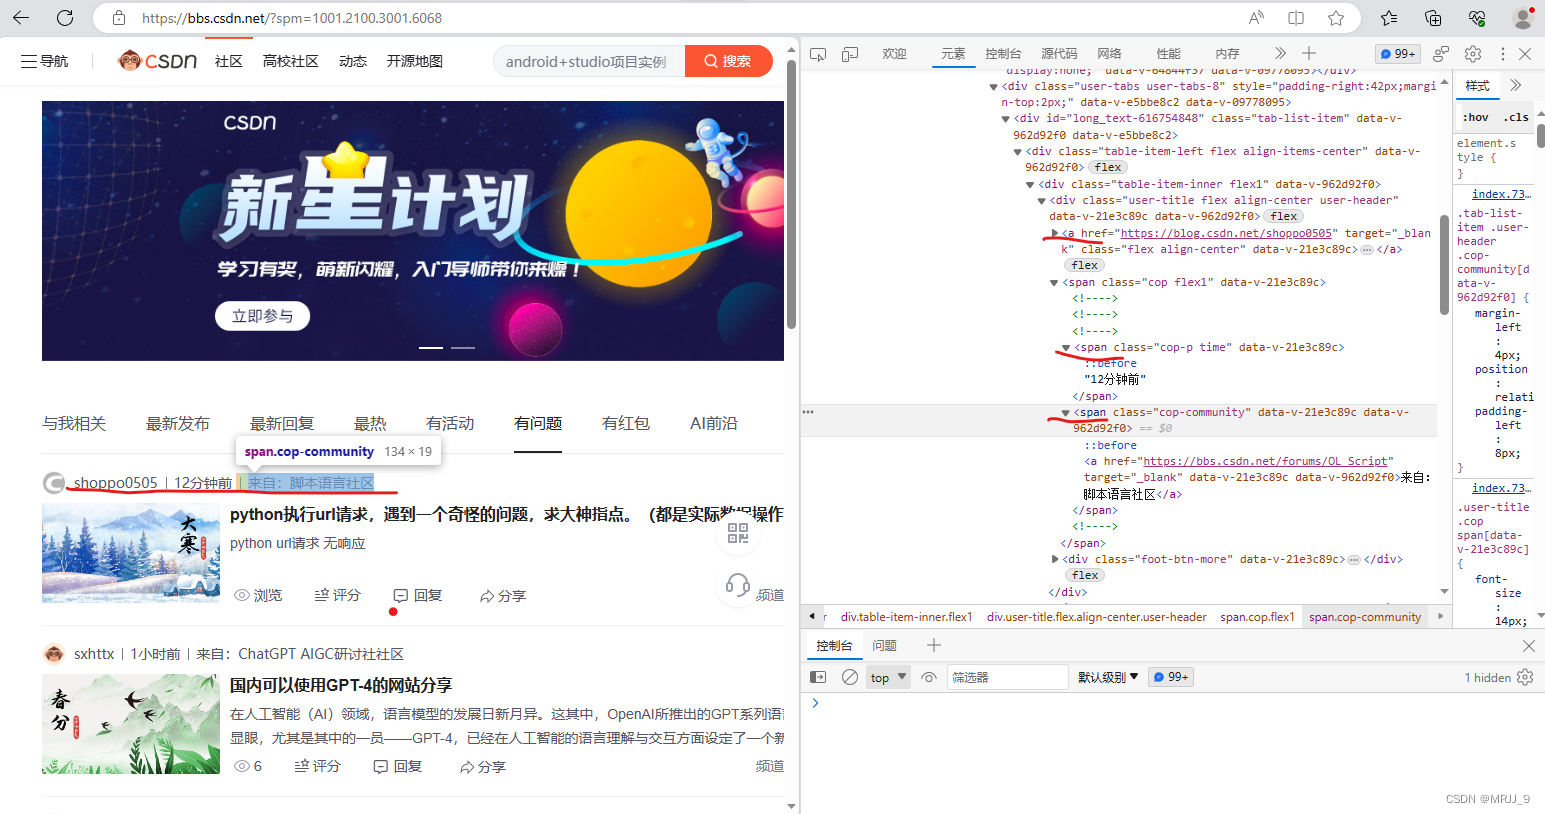The image size is (1545, 814).
Task: Open 网络 DevTools tab
Action: click(1109, 54)
